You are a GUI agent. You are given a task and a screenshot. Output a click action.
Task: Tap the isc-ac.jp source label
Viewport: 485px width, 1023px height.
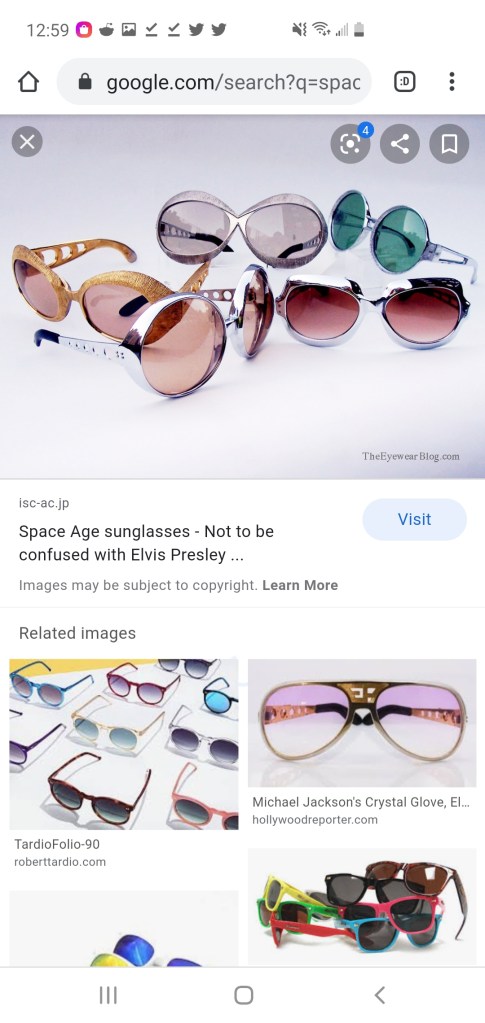pos(44,503)
